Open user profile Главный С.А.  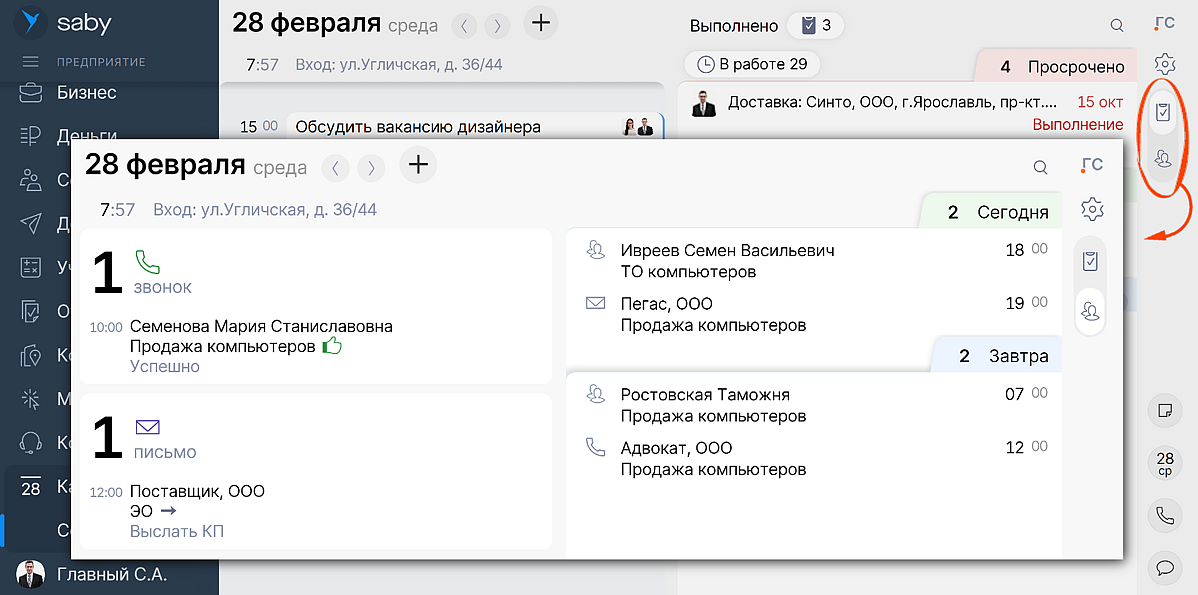click(111, 574)
